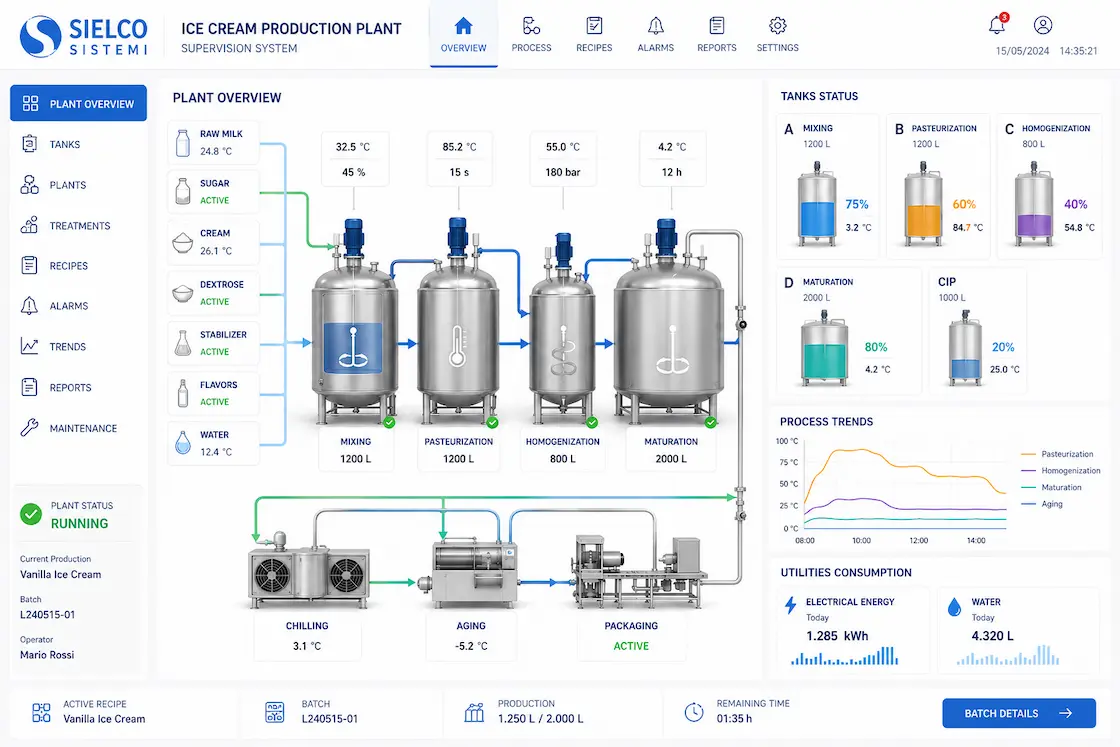Click the 180 bar pressure readout

tap(563, 172)
